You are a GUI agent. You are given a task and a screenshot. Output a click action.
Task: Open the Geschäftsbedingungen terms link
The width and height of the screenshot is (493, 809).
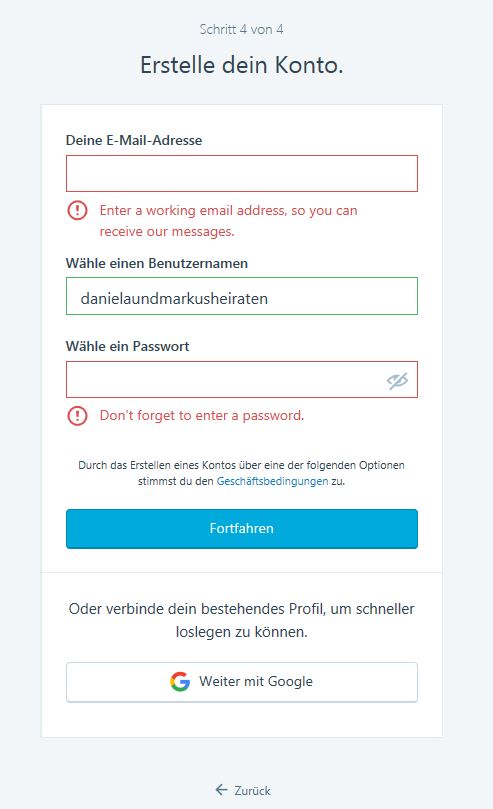click(x=272, y=481)
